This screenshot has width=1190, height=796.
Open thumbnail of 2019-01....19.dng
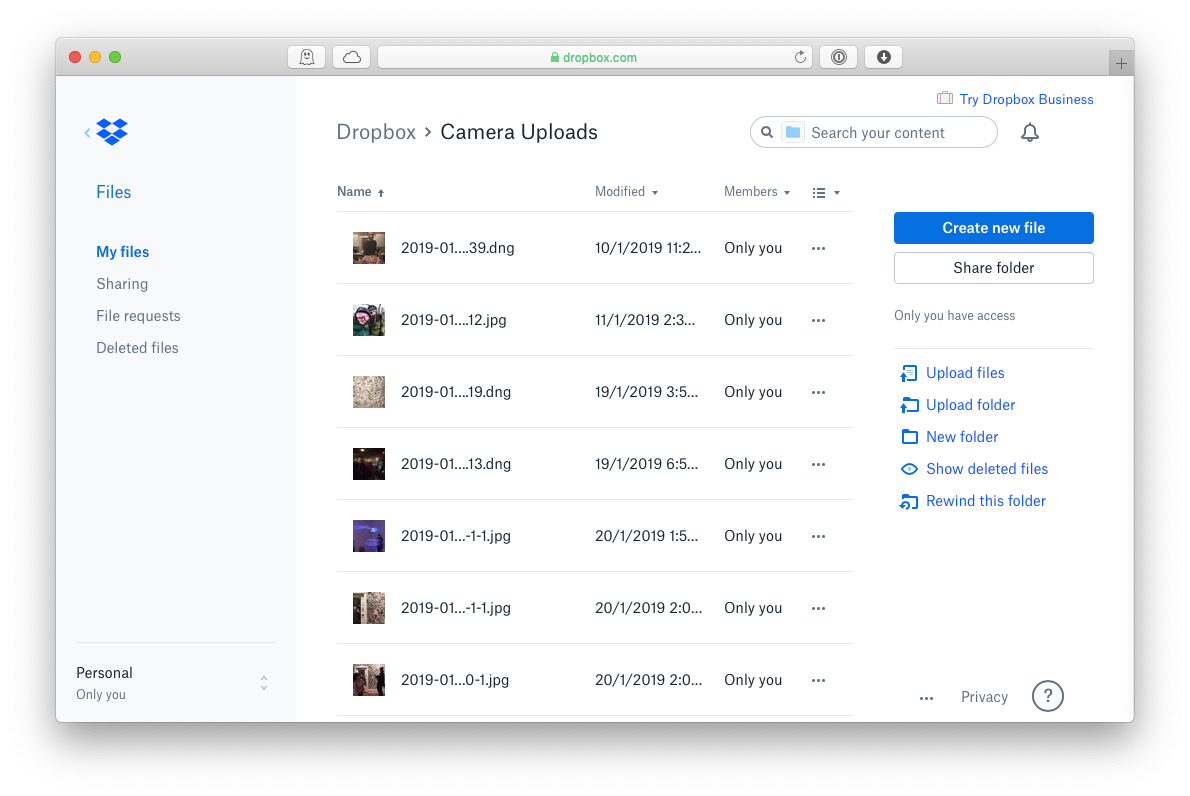[x=369, y=392]
